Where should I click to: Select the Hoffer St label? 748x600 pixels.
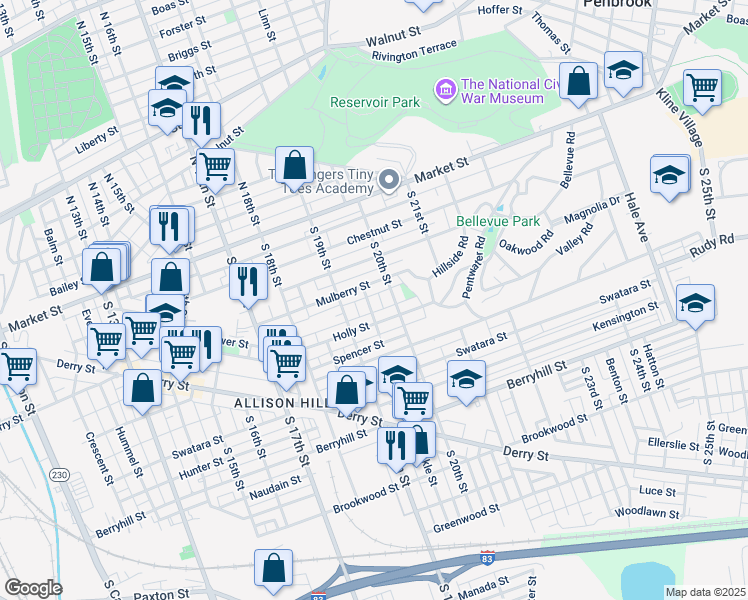[500, 10]
